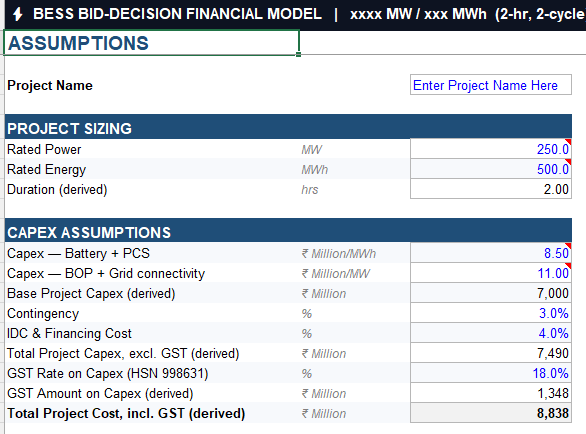This screenshot has width=586, height=434.
Task: Click Total Project Capex, excl. GST label
Action: click(123, 353)
